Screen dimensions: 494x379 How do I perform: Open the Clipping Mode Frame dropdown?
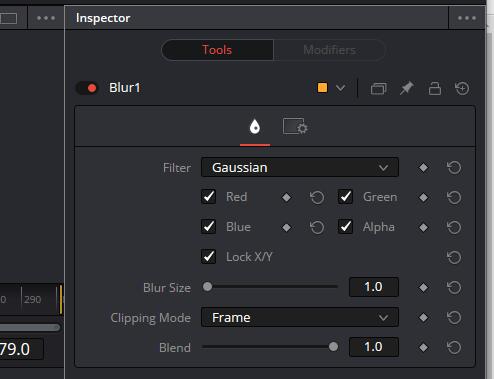[x=300, y=317]
